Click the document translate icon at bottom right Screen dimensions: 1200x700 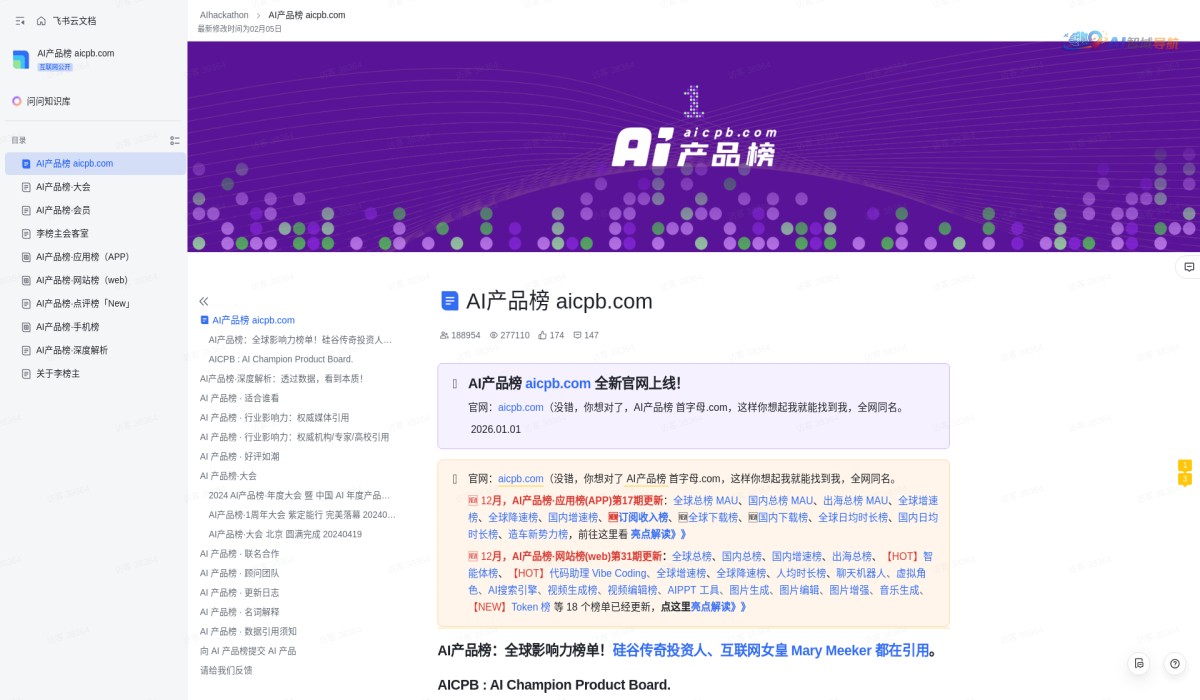[1139, 663]
